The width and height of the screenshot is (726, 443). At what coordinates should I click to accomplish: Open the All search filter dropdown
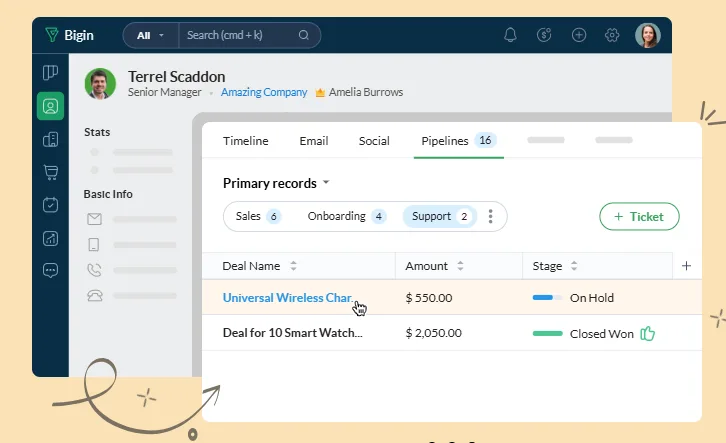[x=150, y=35]
